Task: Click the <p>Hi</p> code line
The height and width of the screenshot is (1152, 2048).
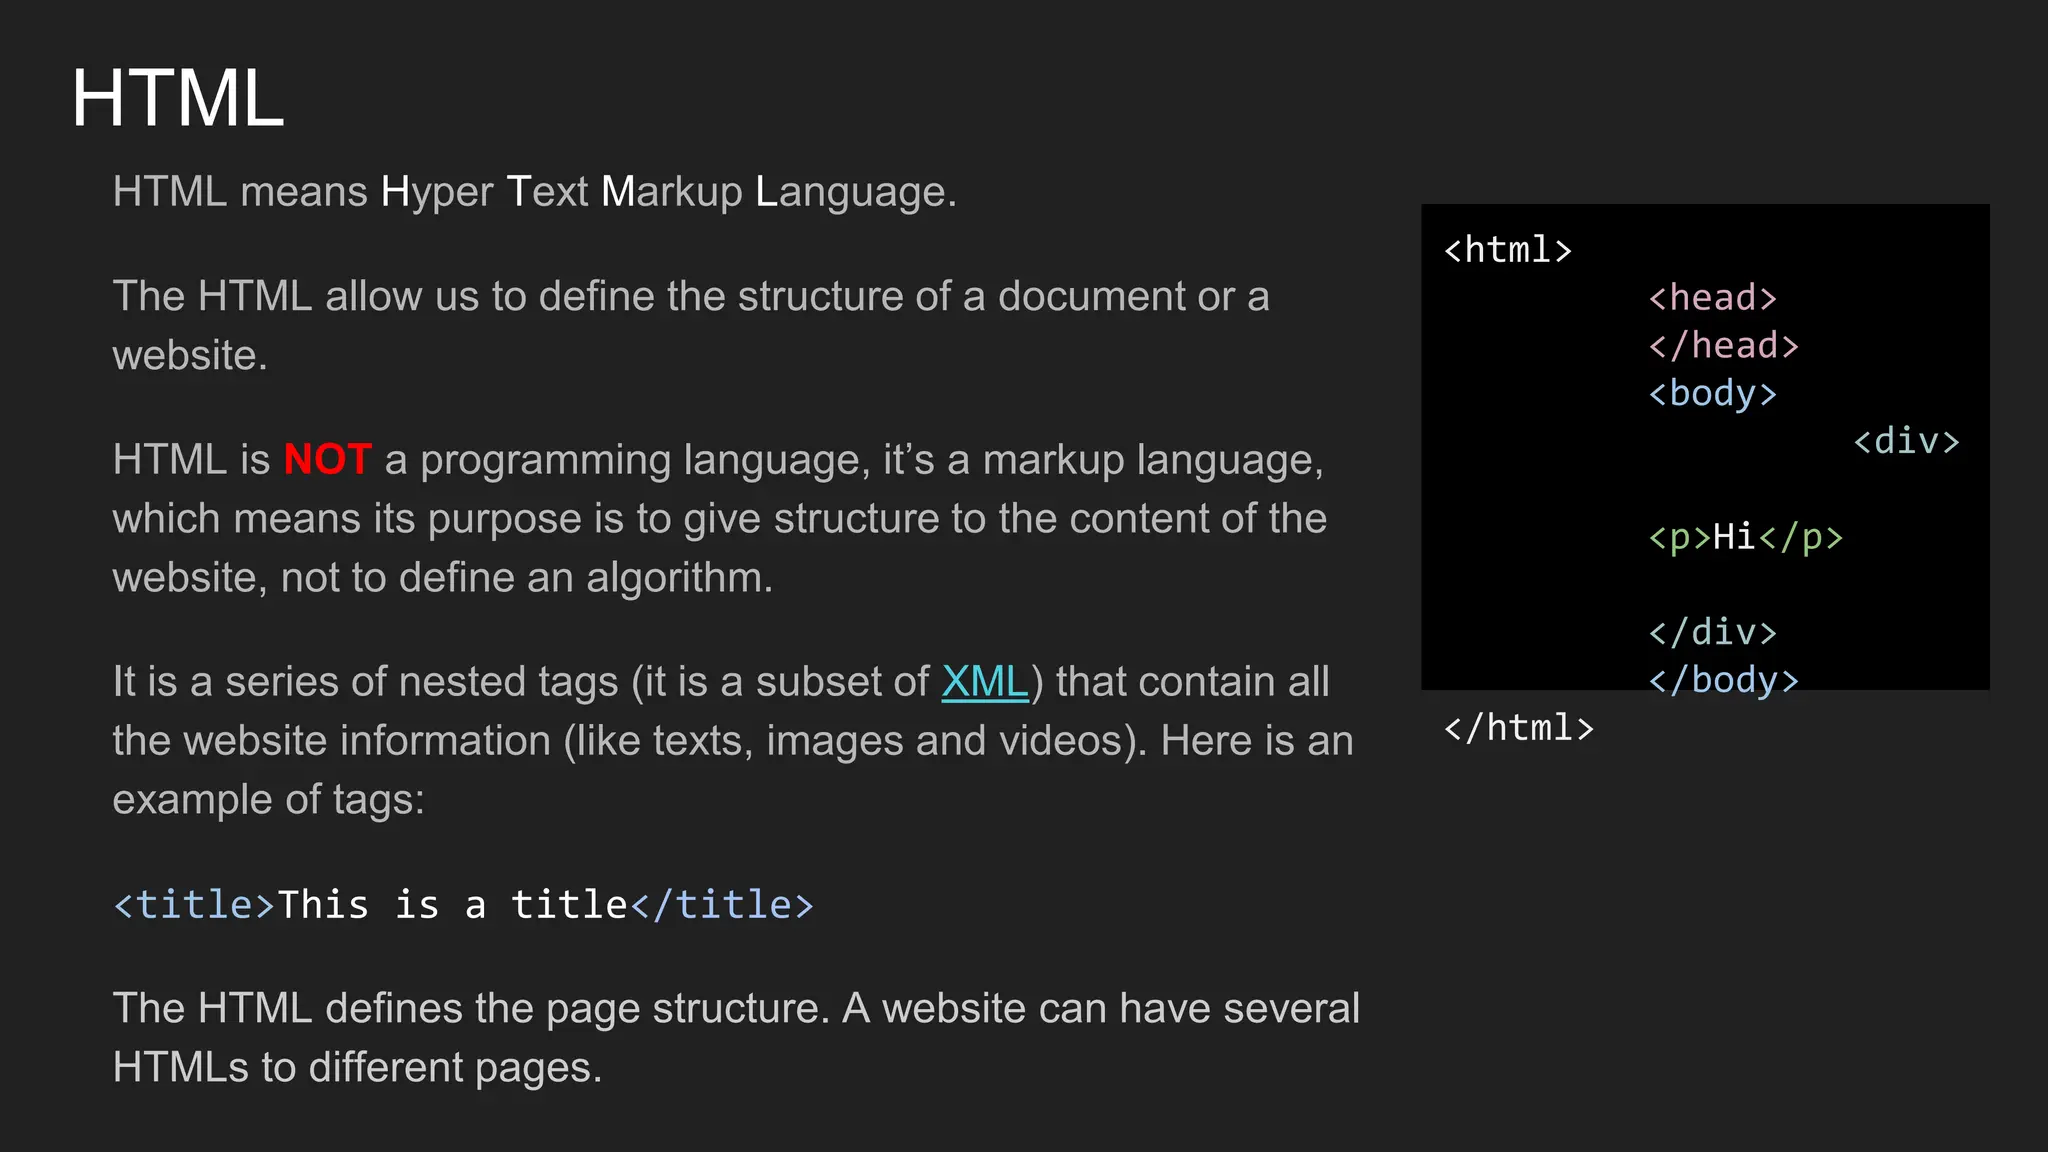Action: [x=1745, y=538]
